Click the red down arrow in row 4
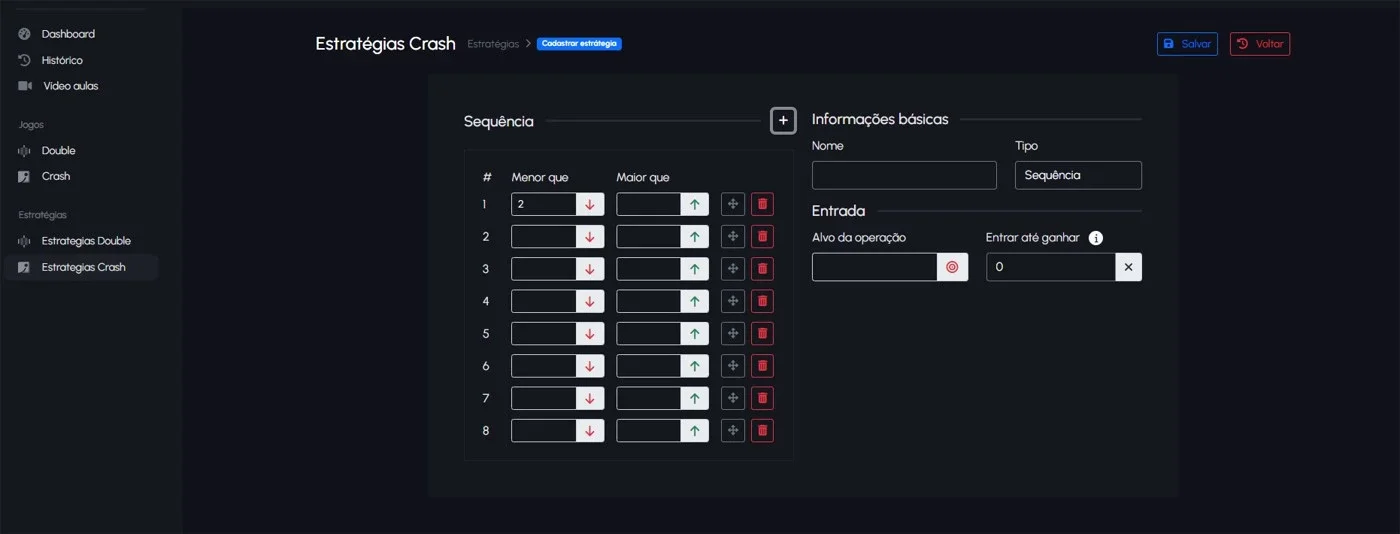Screen dimensions: 1400x534 590,301
